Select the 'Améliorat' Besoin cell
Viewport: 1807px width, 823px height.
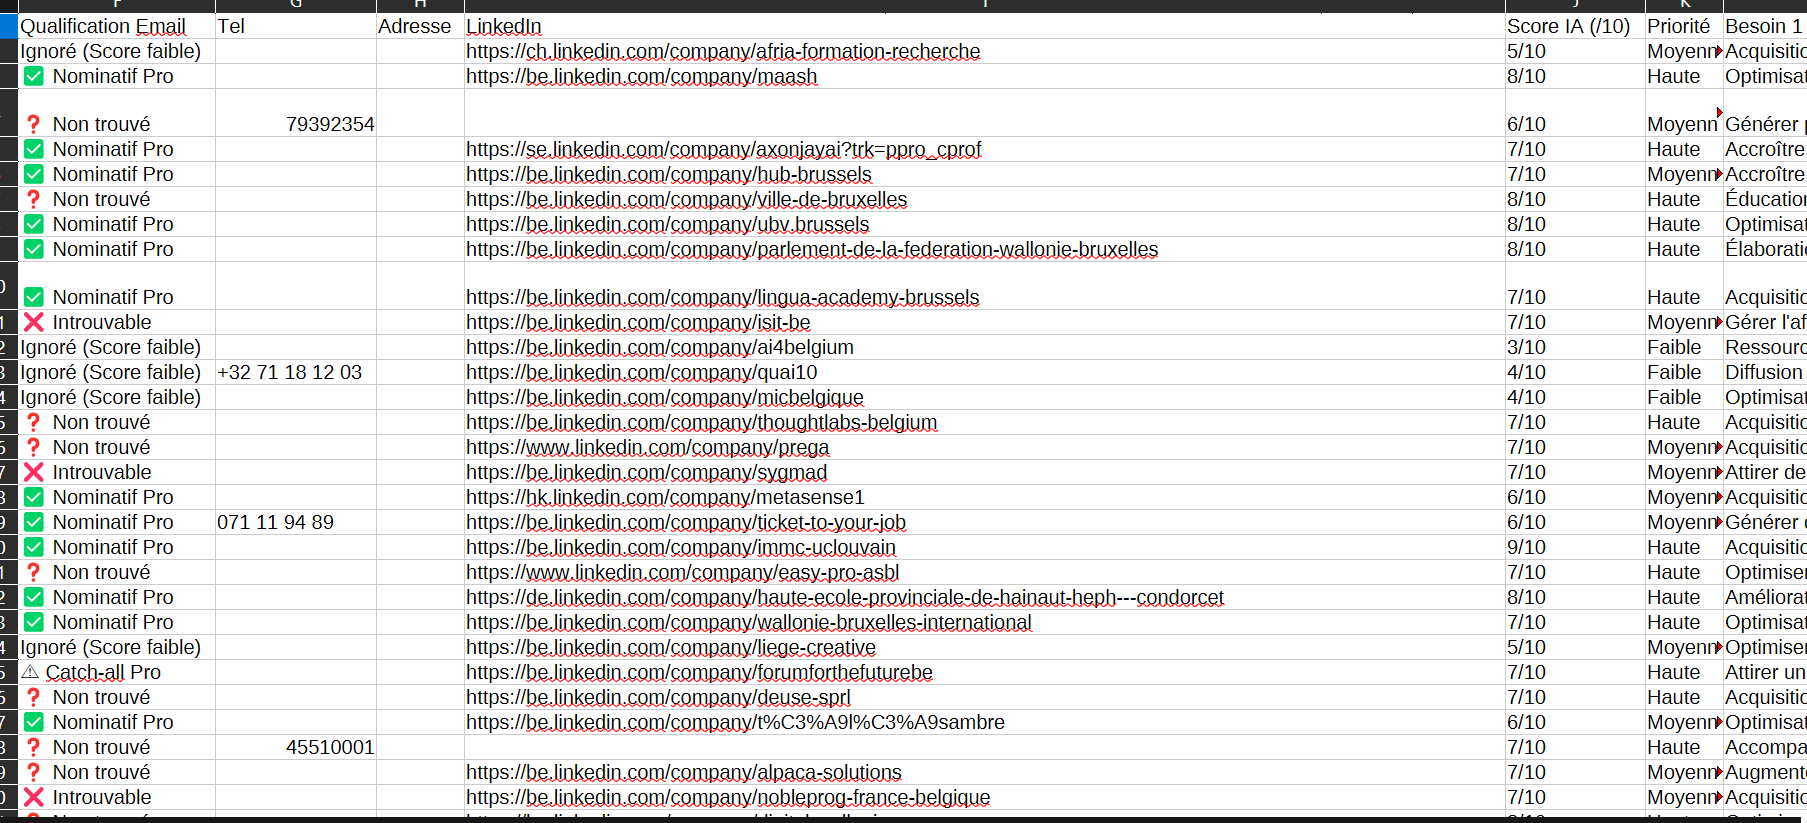pos(1765,597)
